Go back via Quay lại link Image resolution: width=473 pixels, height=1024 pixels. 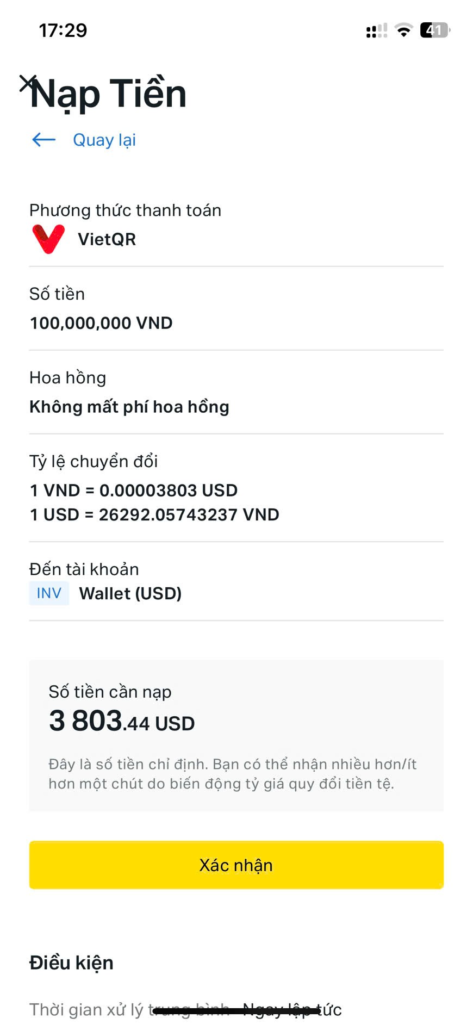click(104, 140)
